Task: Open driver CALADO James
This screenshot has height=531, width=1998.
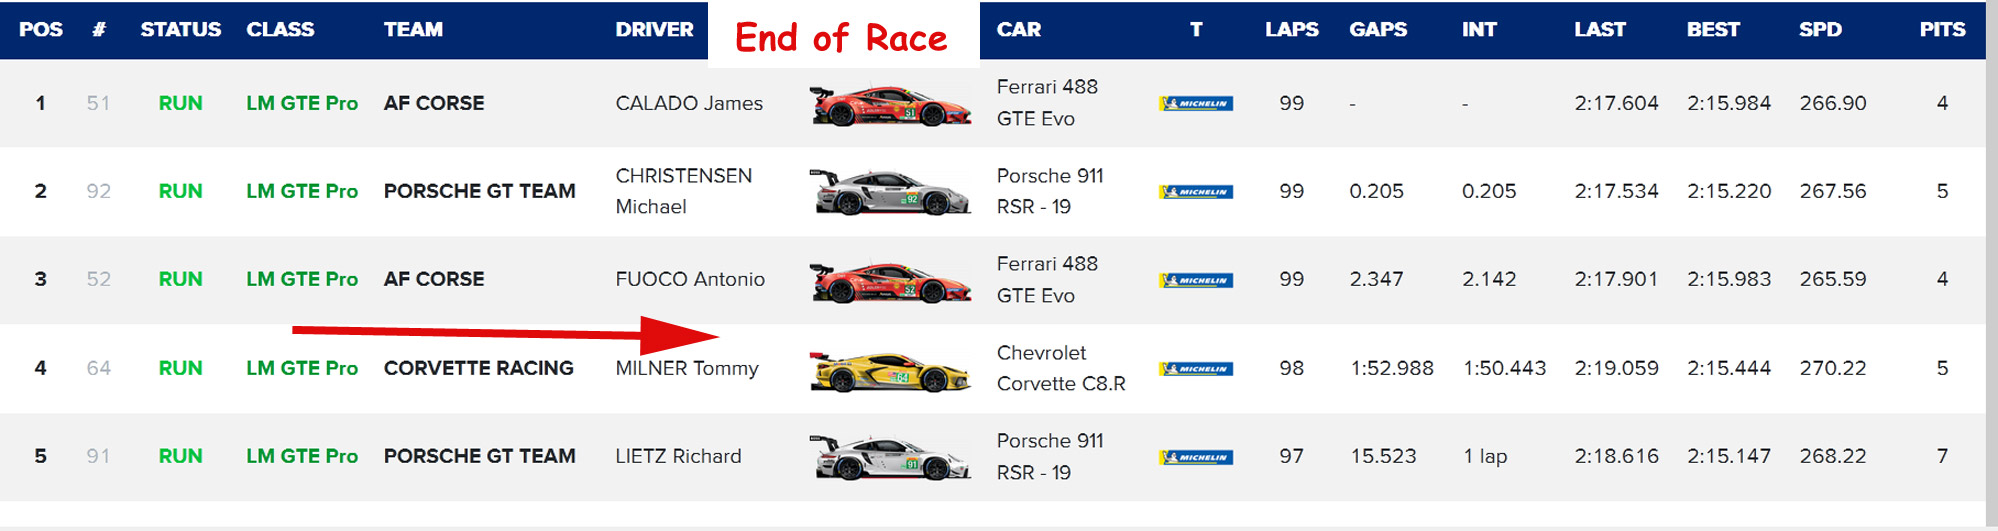Action: pos(689,103)
